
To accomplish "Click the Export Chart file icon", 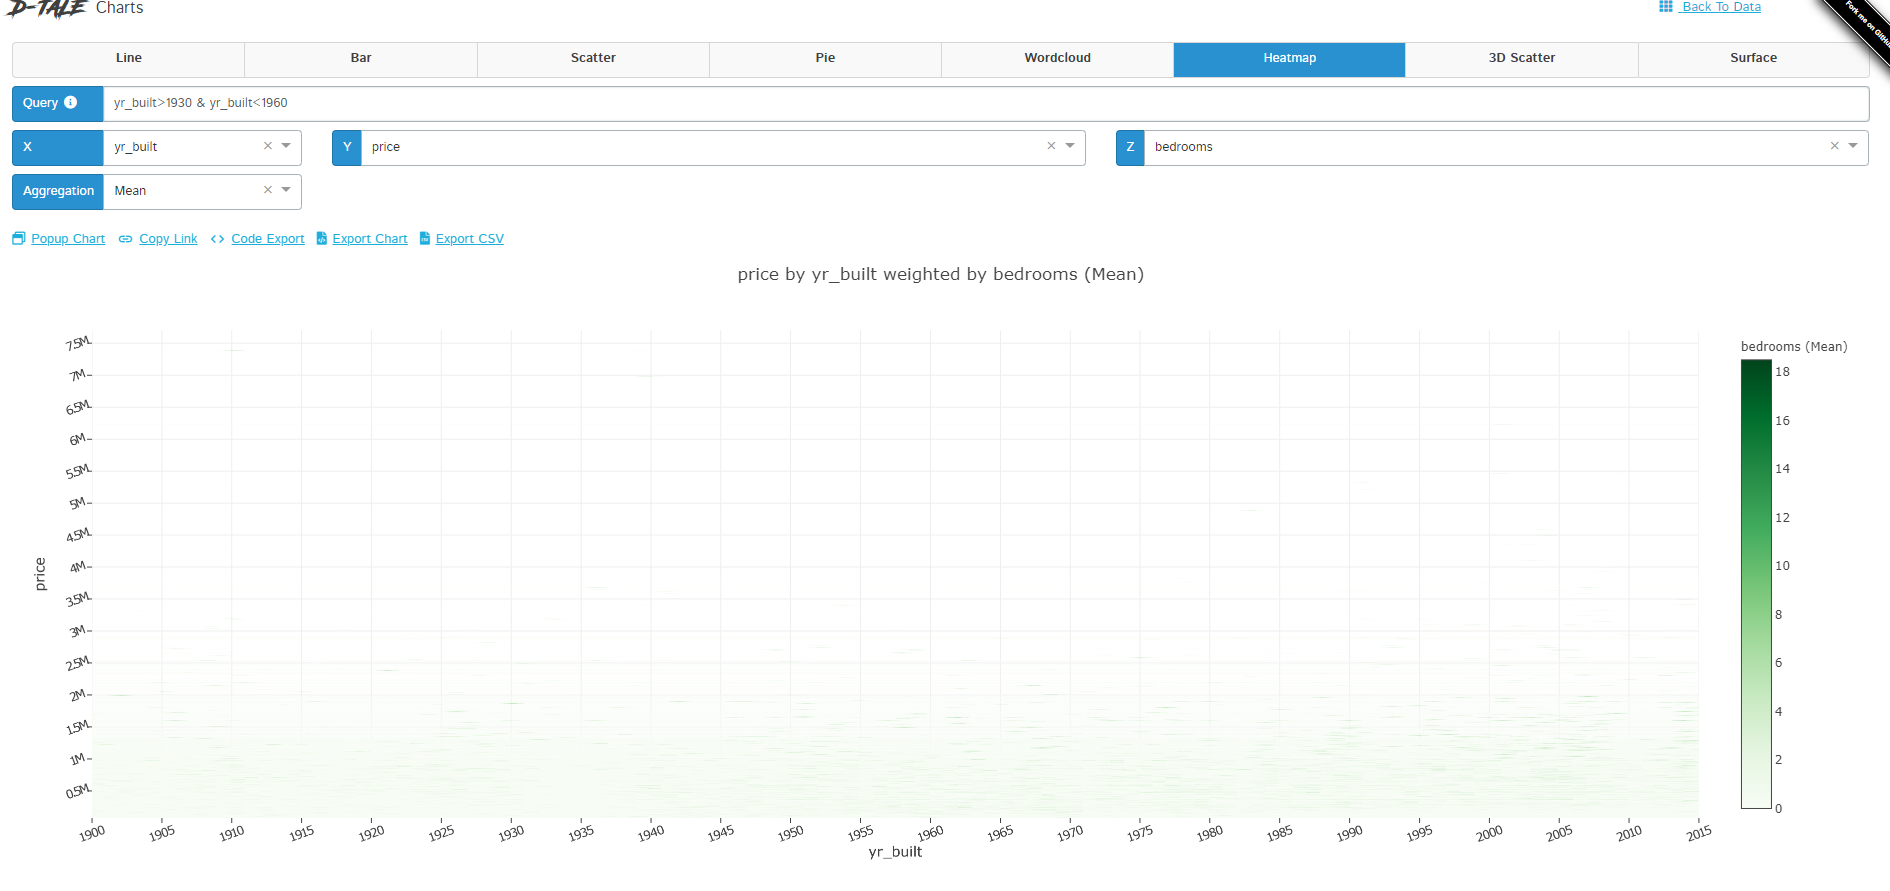I will (x=322, y=238).
